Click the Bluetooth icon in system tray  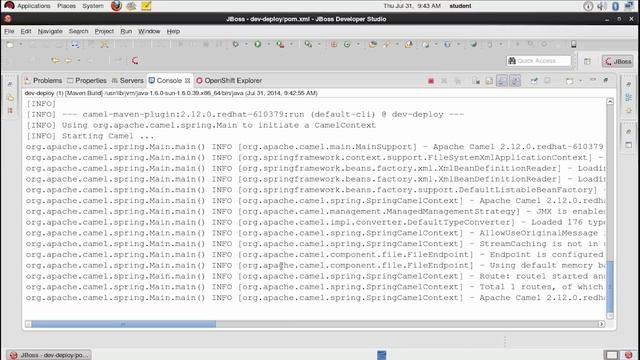tap(616, 6)
